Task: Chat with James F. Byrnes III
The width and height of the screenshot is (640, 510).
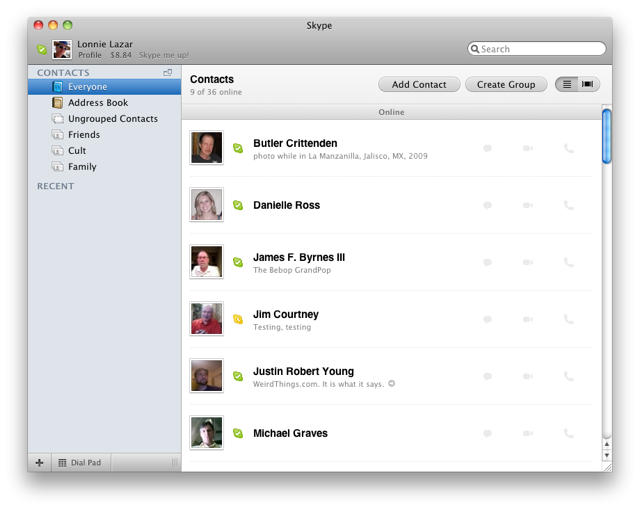Action: point(487,262)
